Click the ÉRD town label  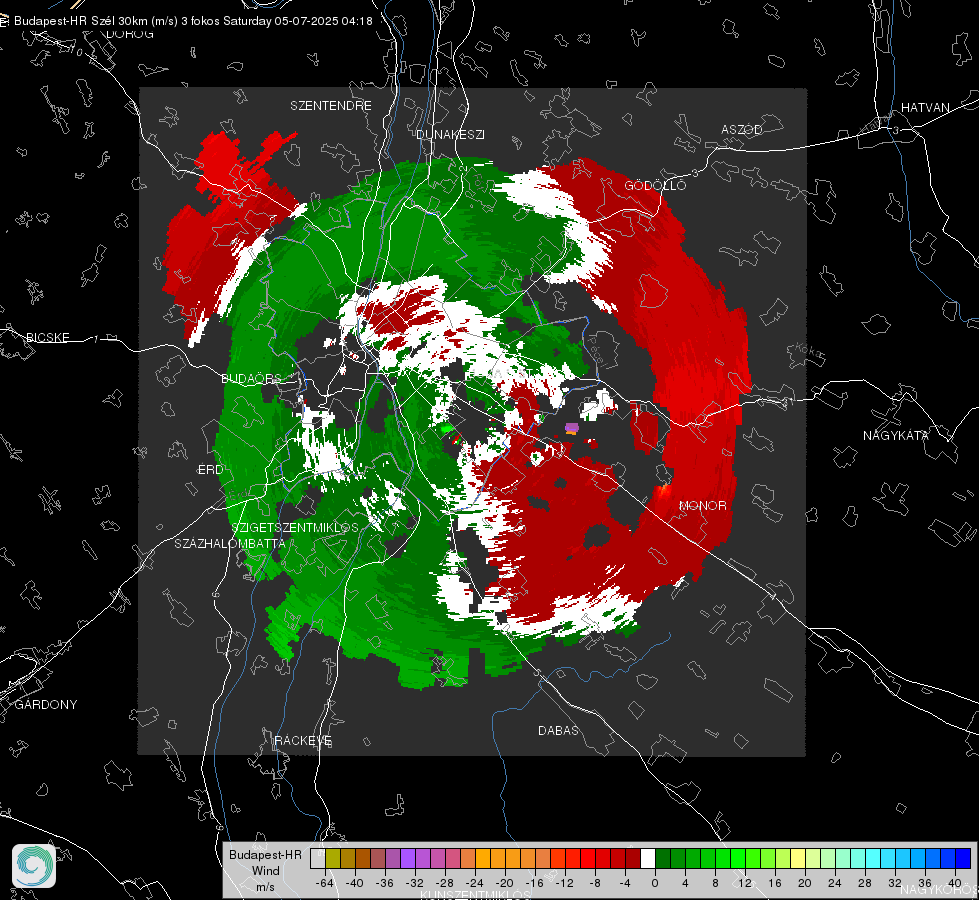pos(210,470)
